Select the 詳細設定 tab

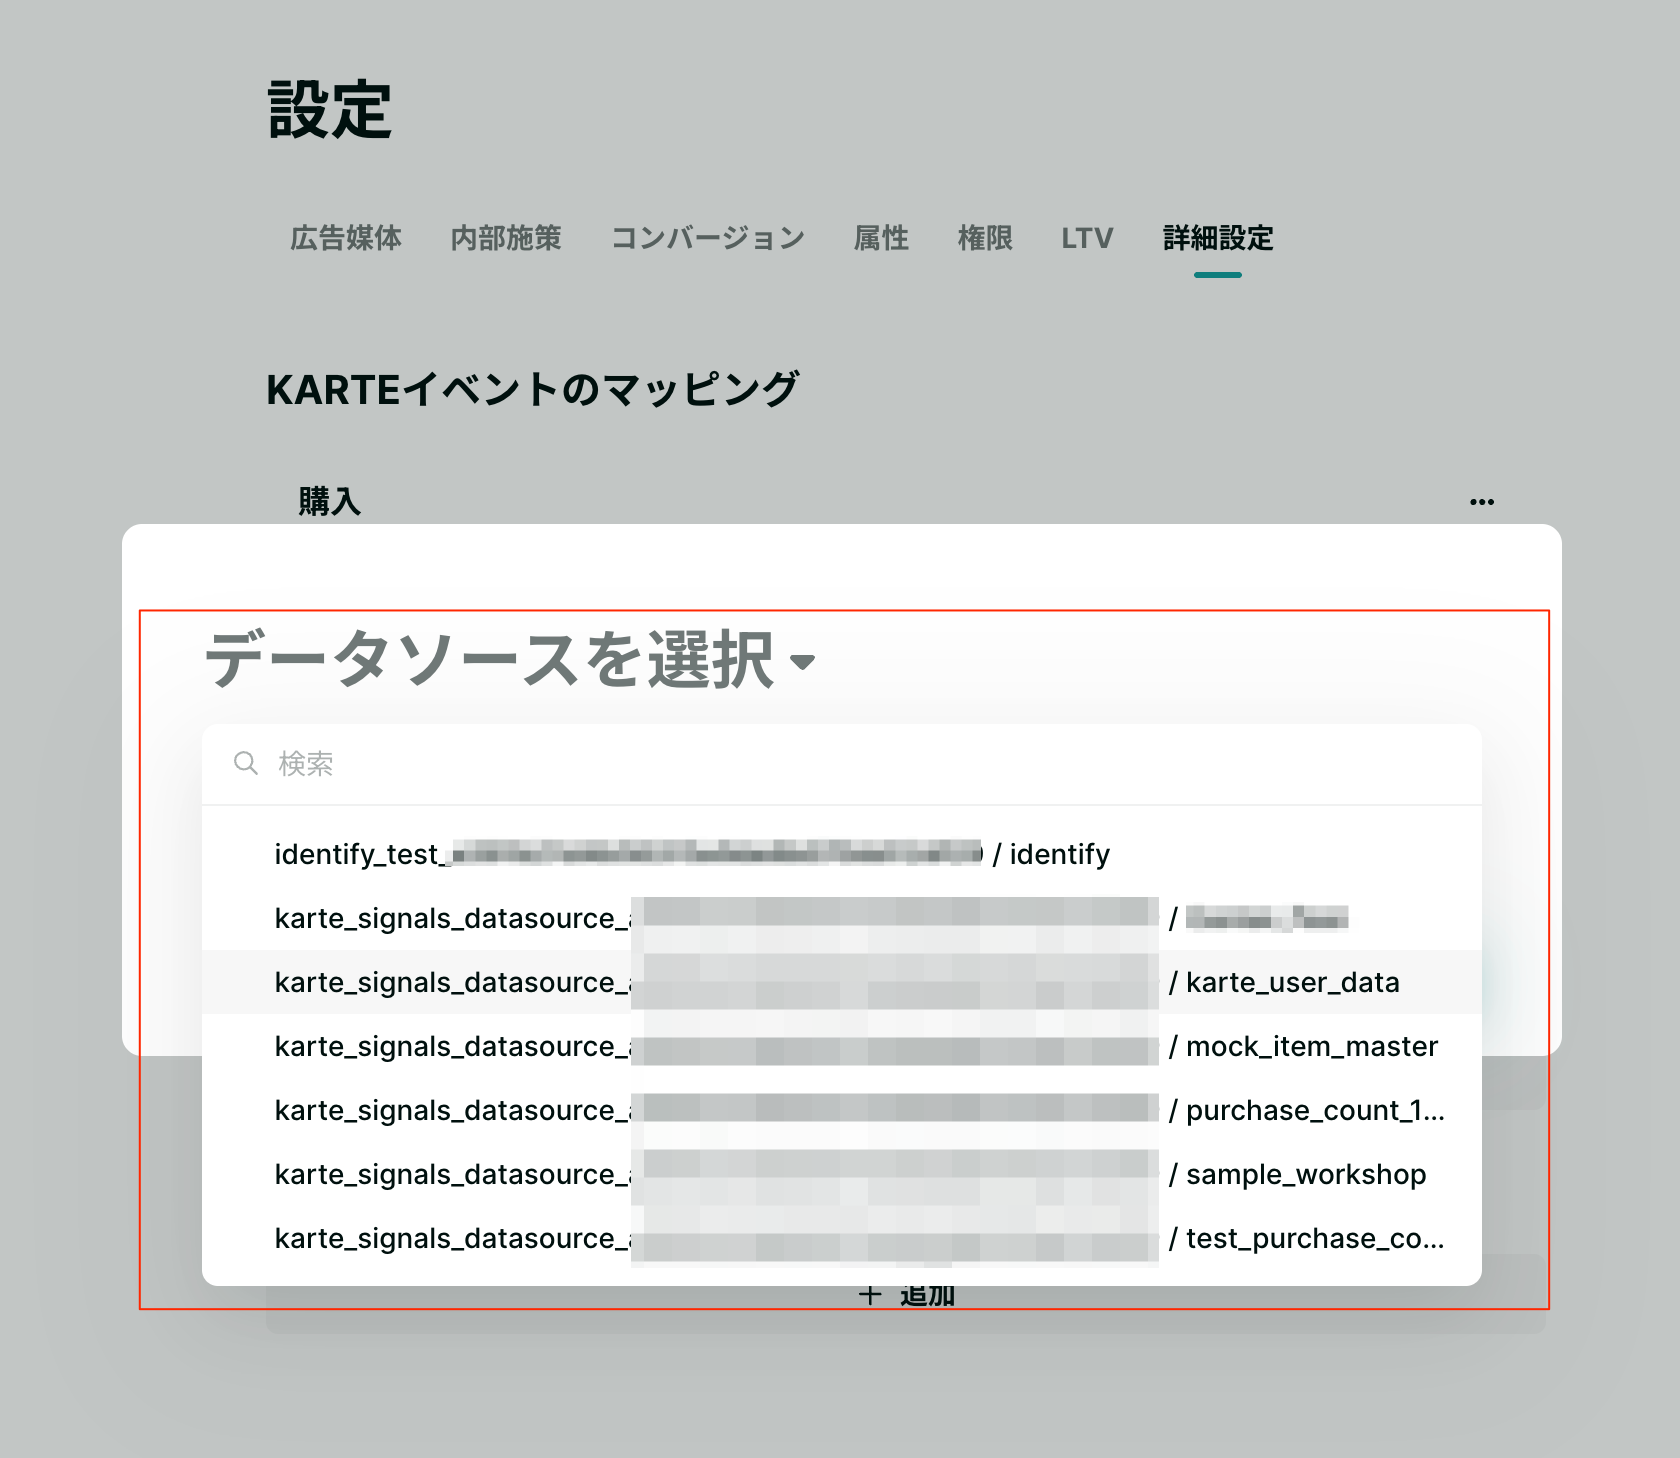(x=1218, y=238)
